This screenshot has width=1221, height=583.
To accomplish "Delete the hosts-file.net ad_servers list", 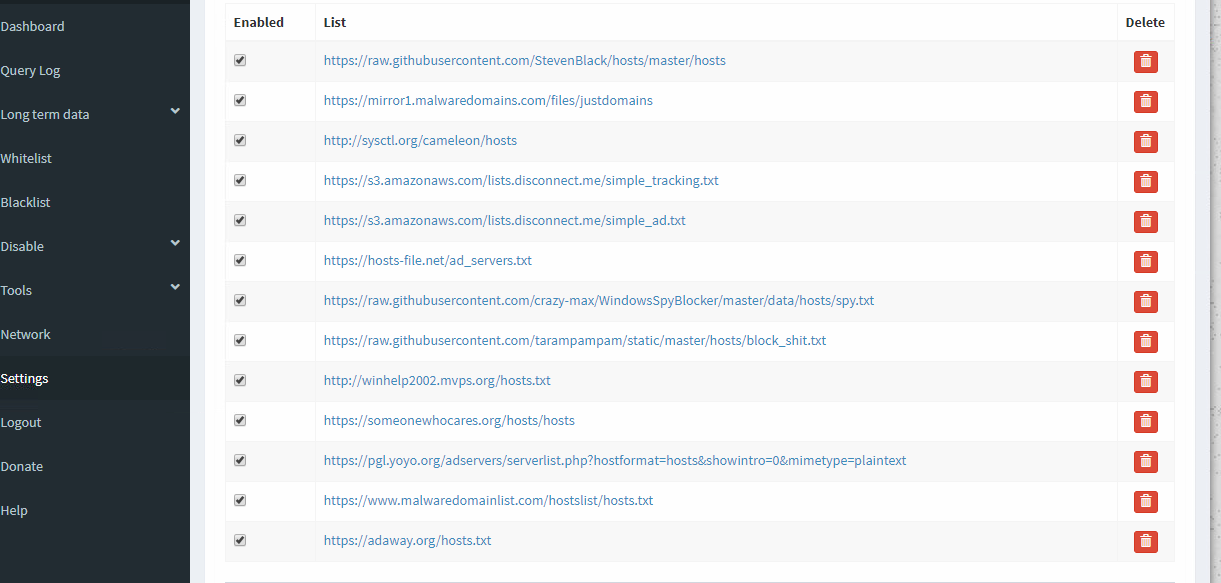I will click(x=1145, y=262).
